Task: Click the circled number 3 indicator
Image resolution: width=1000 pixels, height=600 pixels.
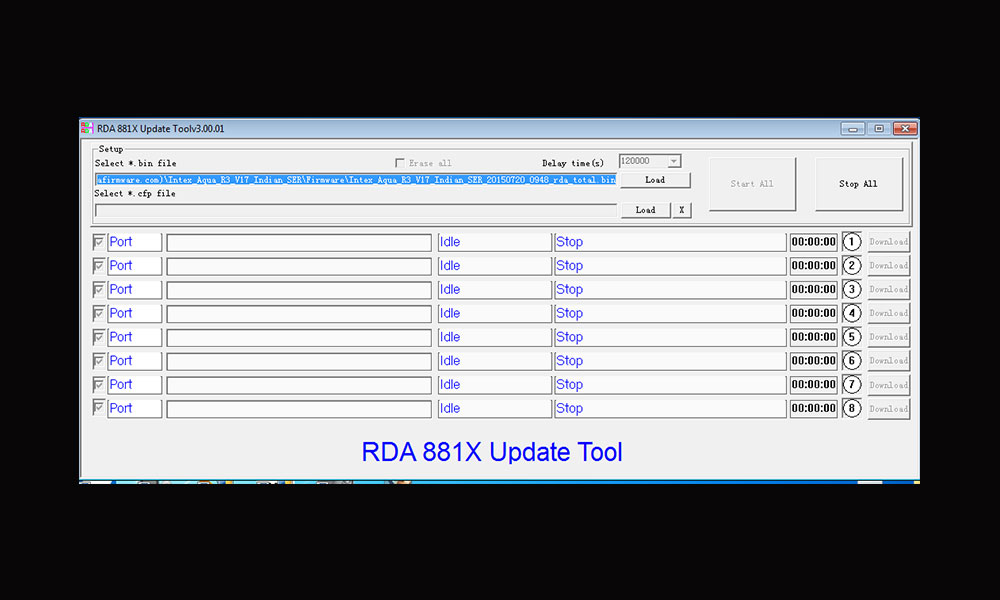Action: (851, 289)
